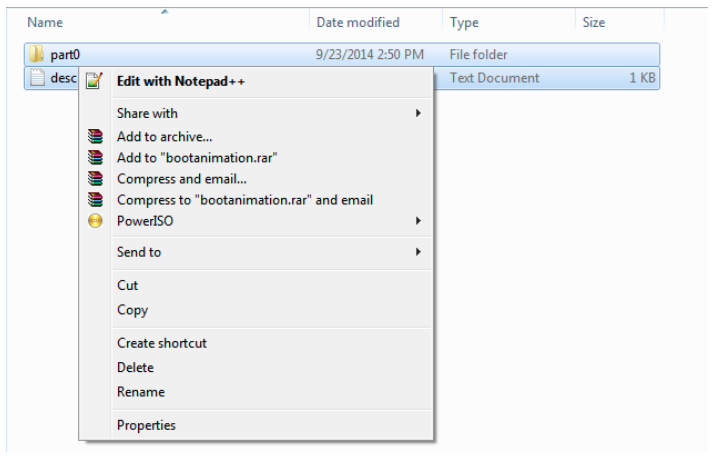
Task: Click the 9/23/2014 2:50 PM date cell
Action: point(369,55)
